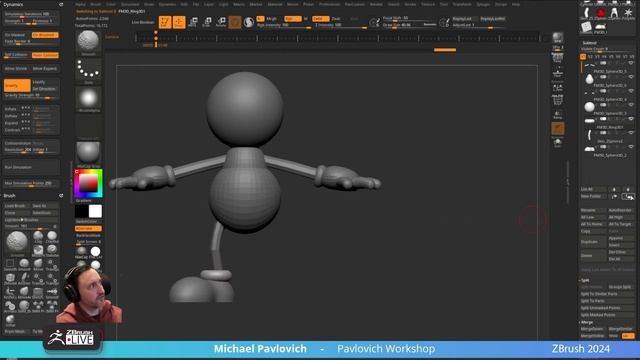Collapse the Dynamics palette title
The height and width of the screenshot is (360, 640).
[13, 4]
